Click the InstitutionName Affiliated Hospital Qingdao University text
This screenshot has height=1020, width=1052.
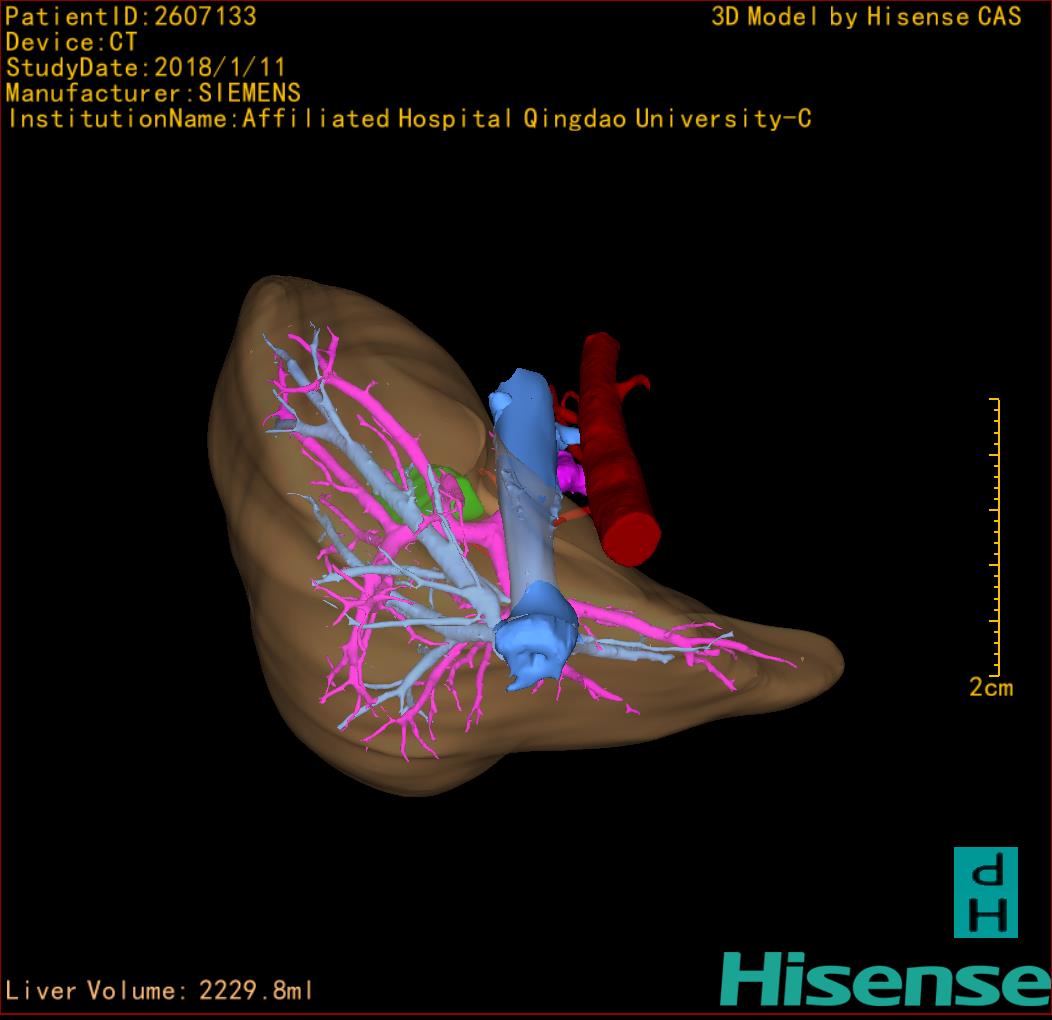pos(409,119)
